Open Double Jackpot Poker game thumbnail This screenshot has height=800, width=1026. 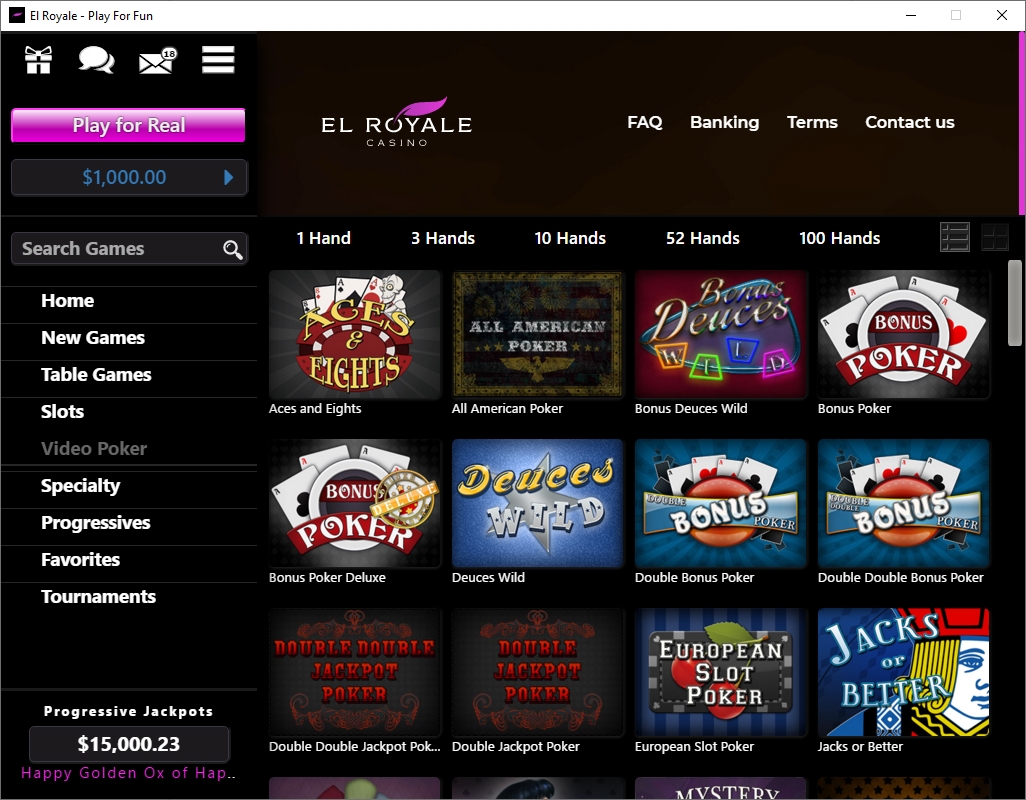pos(537,672)
